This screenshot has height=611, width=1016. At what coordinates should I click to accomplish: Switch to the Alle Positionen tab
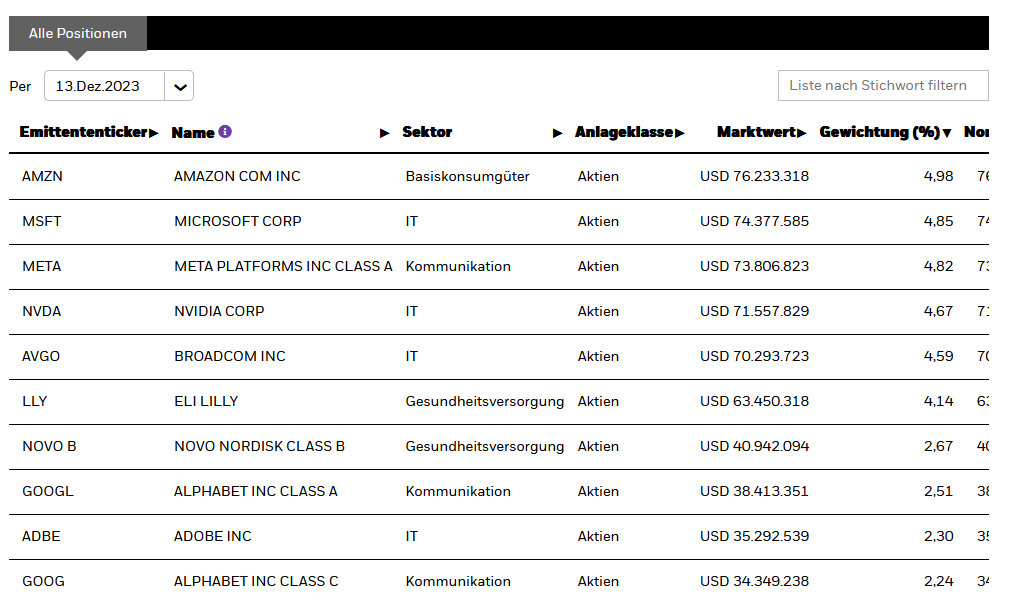pos(78,33)
